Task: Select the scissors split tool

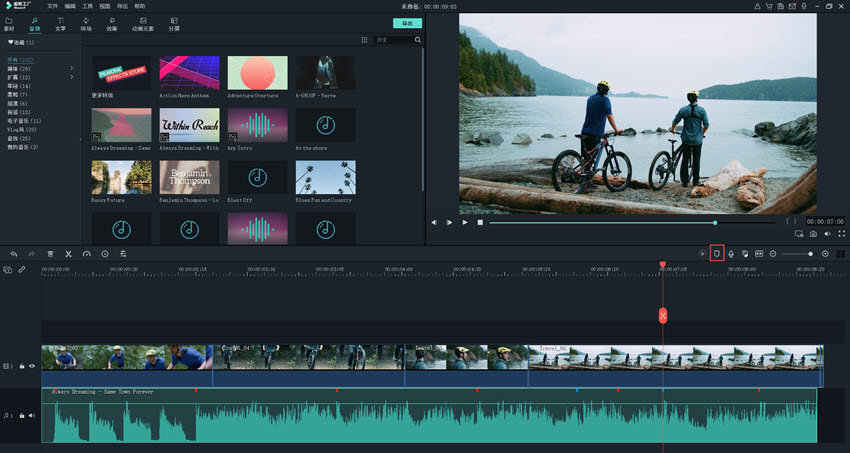Action: click(x=68, y=254)
